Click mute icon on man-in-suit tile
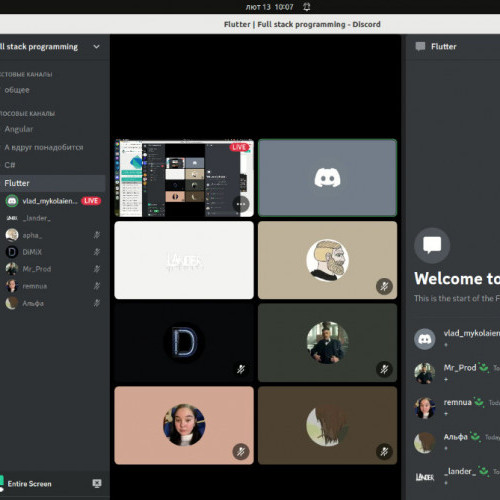Image resolution: width=500 pixels, height=500 pixels. coord(384,369)
